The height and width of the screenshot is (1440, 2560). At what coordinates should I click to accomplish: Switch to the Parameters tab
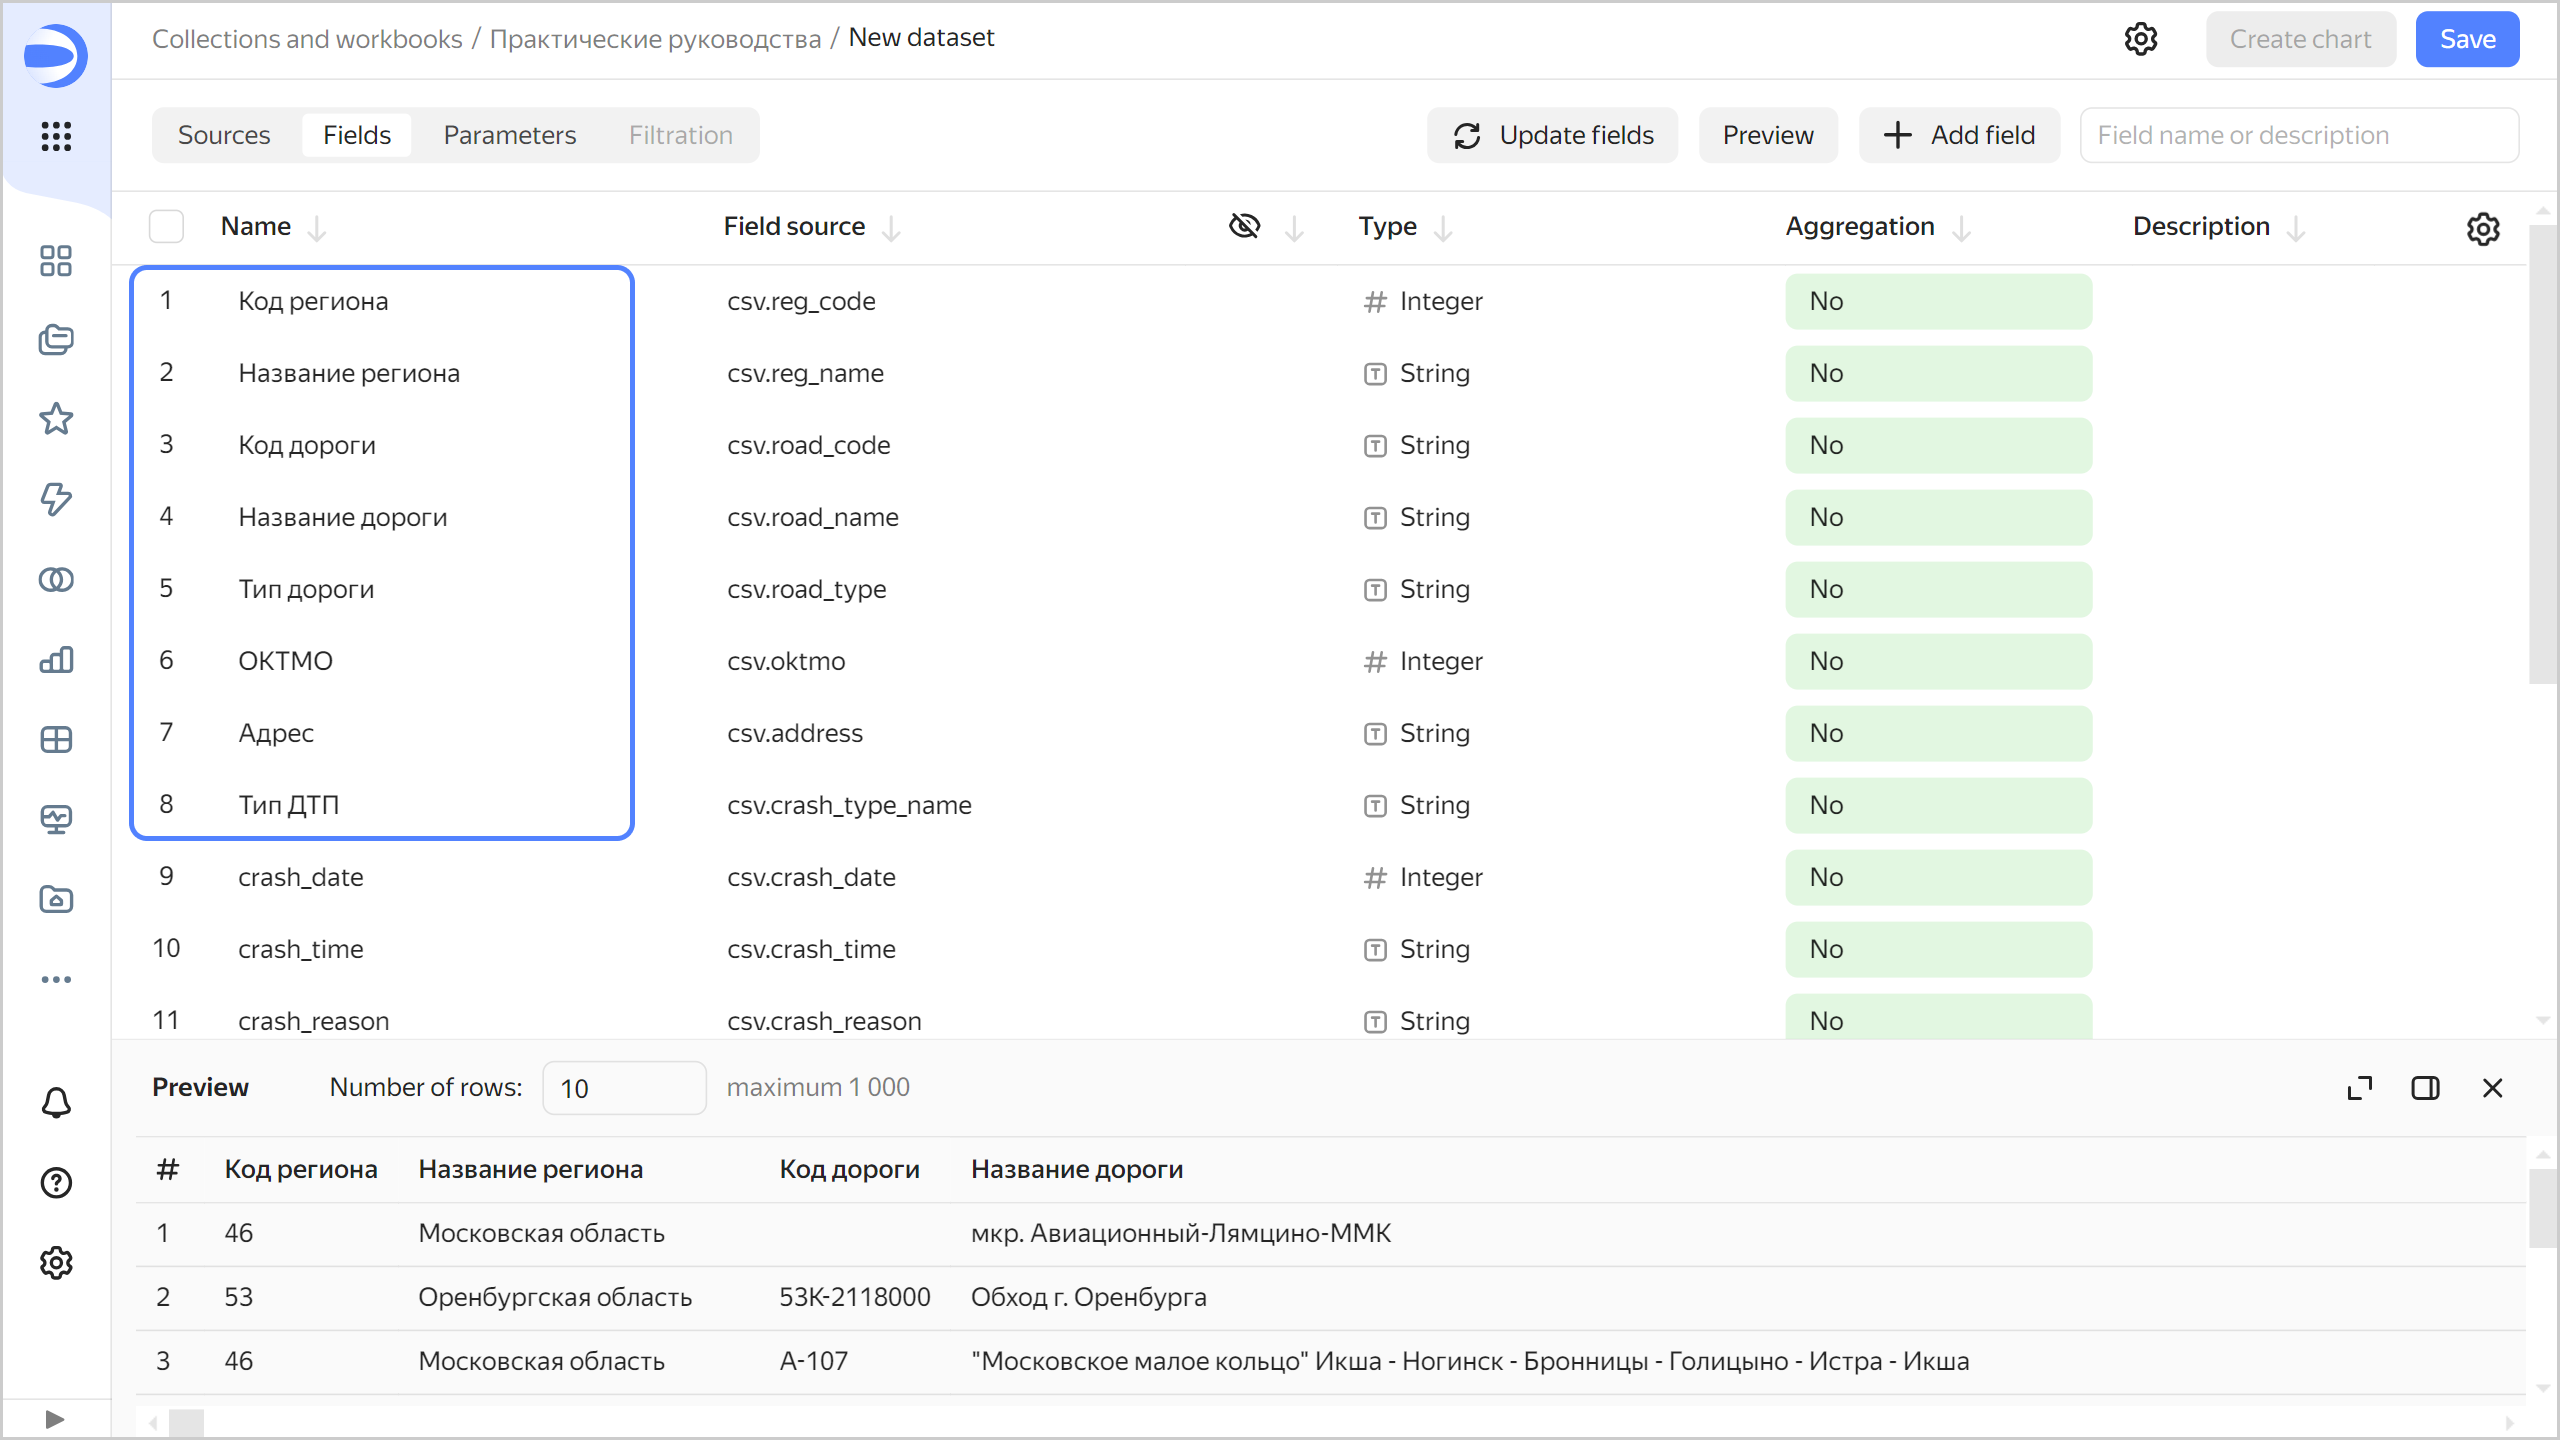click(x=509, y=135)
